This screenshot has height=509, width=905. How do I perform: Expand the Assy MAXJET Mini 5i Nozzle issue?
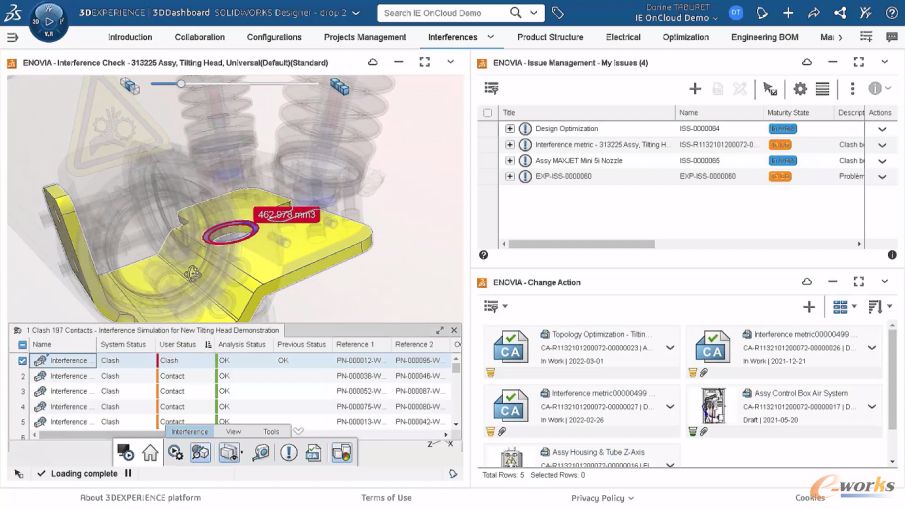(x=510, y=160)
